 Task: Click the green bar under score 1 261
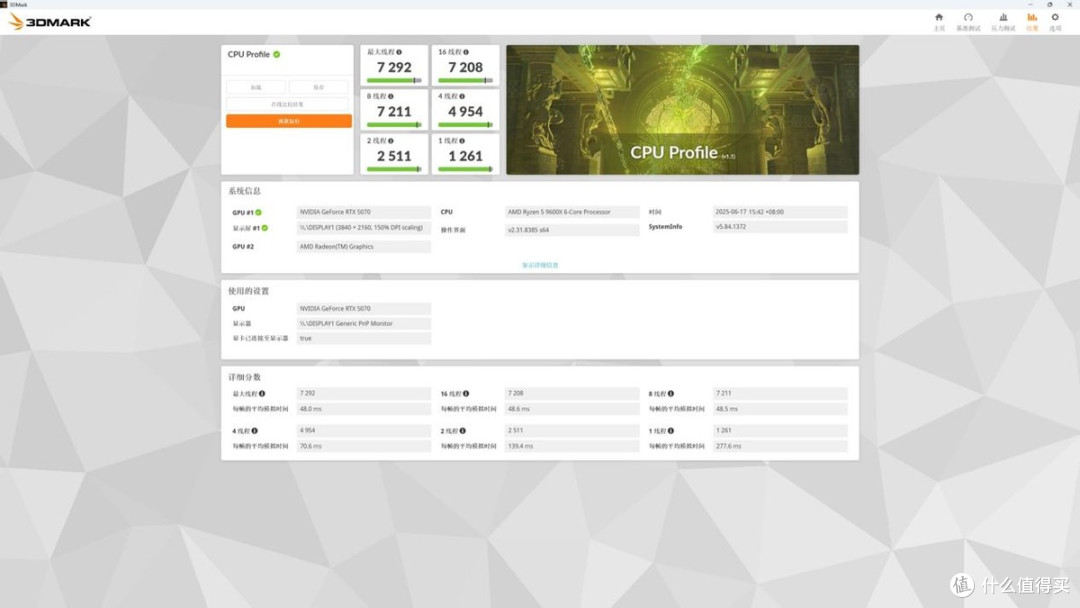click(x=466, y=169)
